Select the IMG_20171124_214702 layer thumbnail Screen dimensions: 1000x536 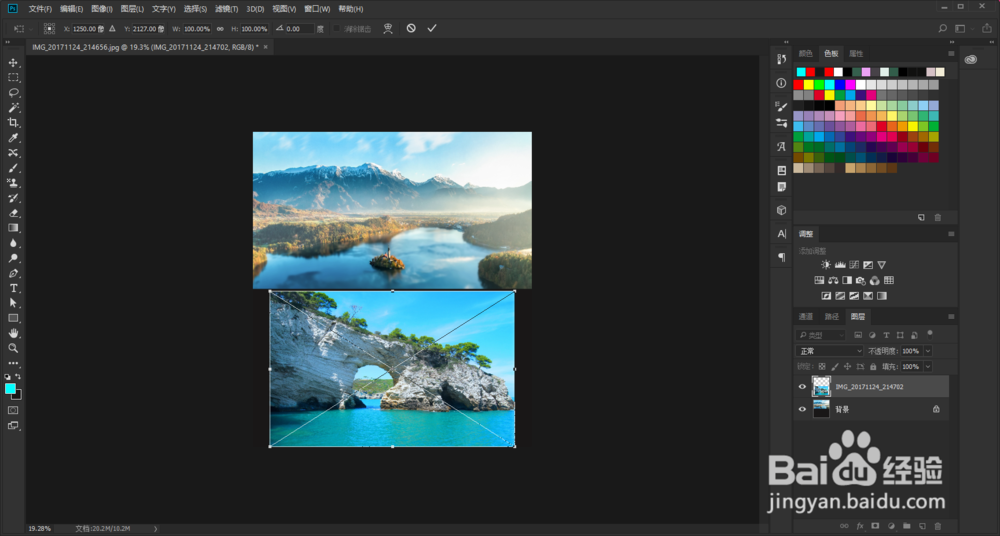[x=821, y=387]
